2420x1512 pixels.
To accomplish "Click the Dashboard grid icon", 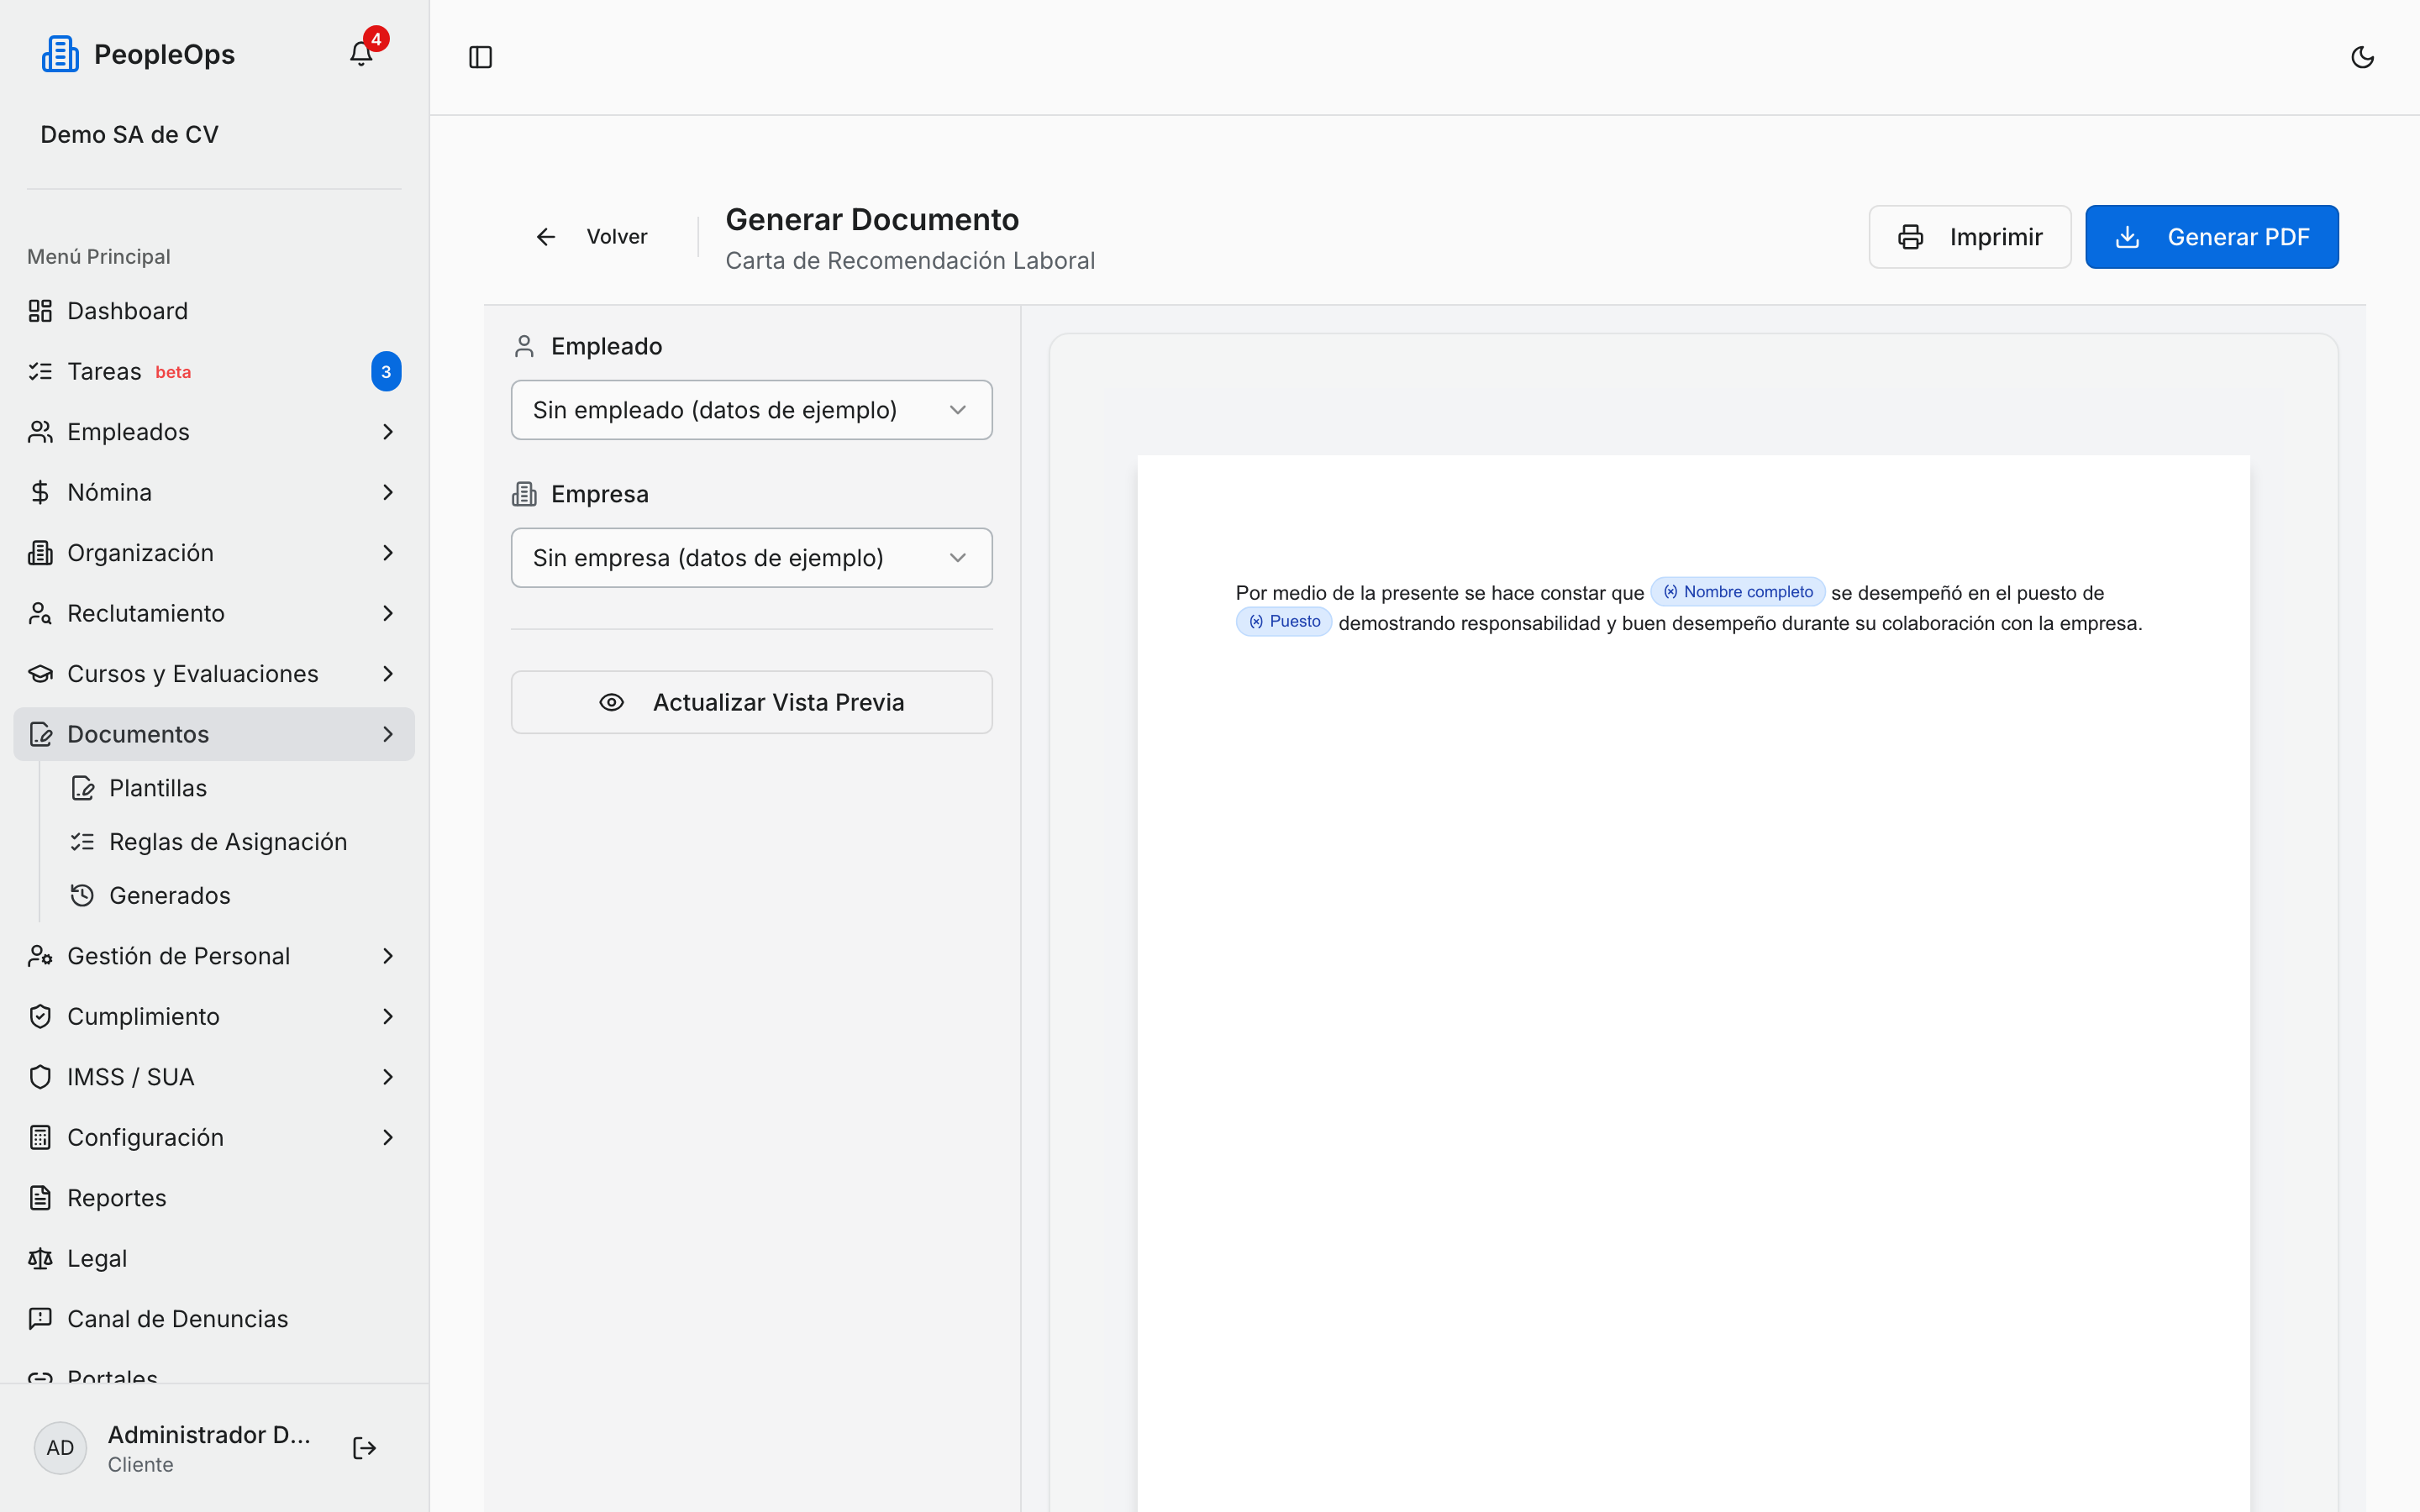I will pyautogui.click(x=40, y=311).
